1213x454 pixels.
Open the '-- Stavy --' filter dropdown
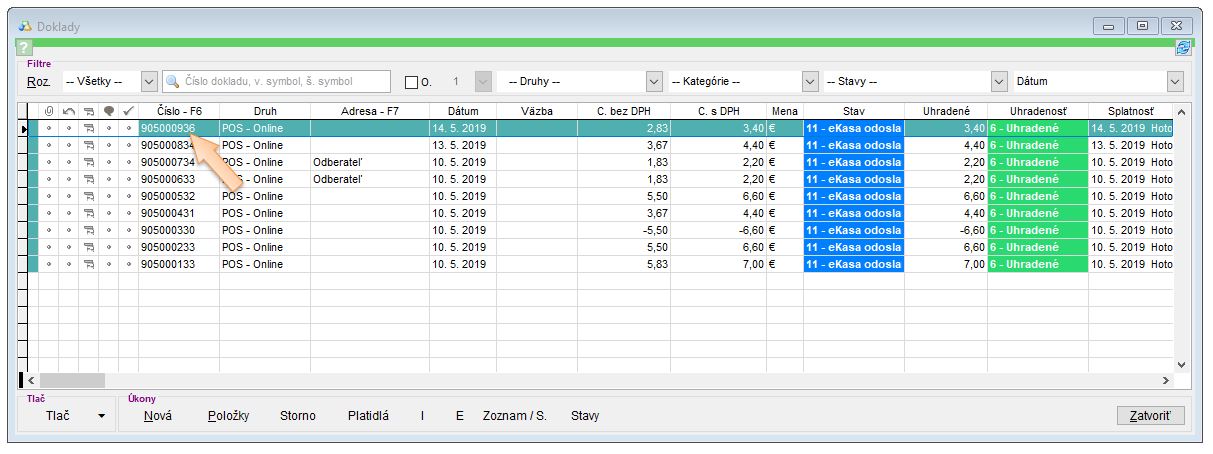pyautogui.click(x=998, y=82)
